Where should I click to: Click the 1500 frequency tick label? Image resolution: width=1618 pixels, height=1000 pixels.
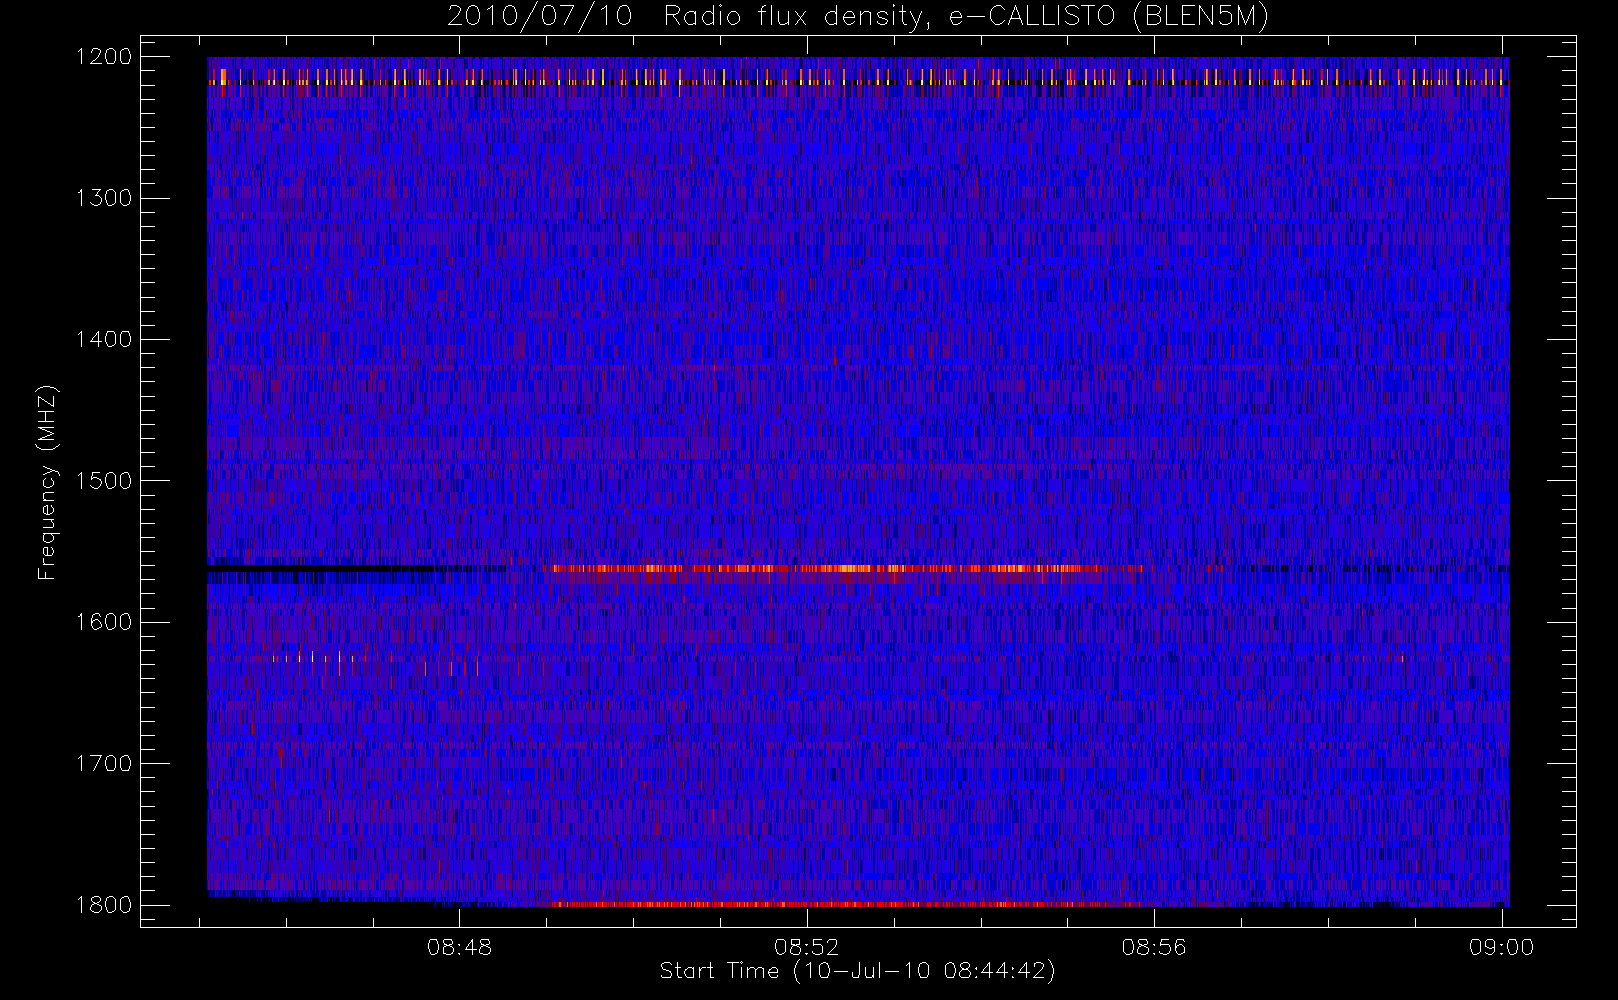105,480
